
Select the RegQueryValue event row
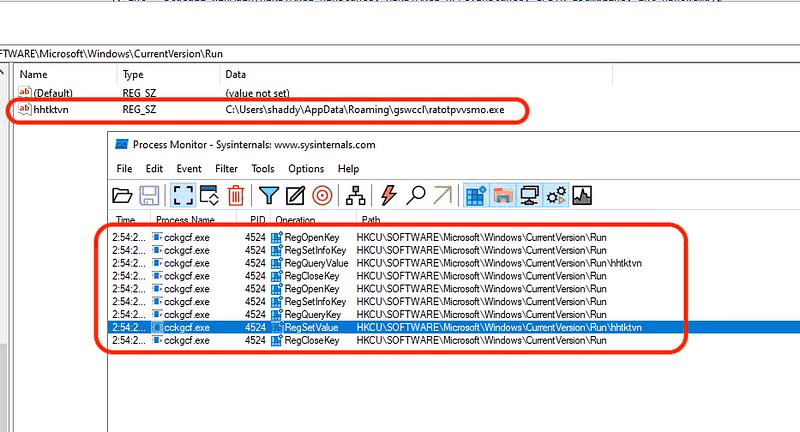pyautogui.click(x=455, y=263)
